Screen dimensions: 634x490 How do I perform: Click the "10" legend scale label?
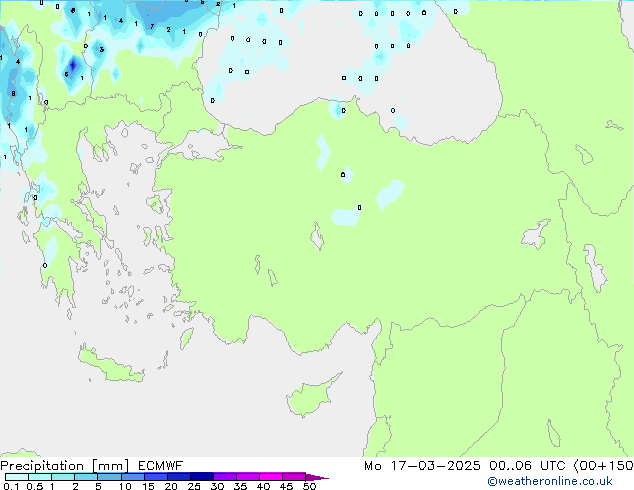[x=125, y=486]
